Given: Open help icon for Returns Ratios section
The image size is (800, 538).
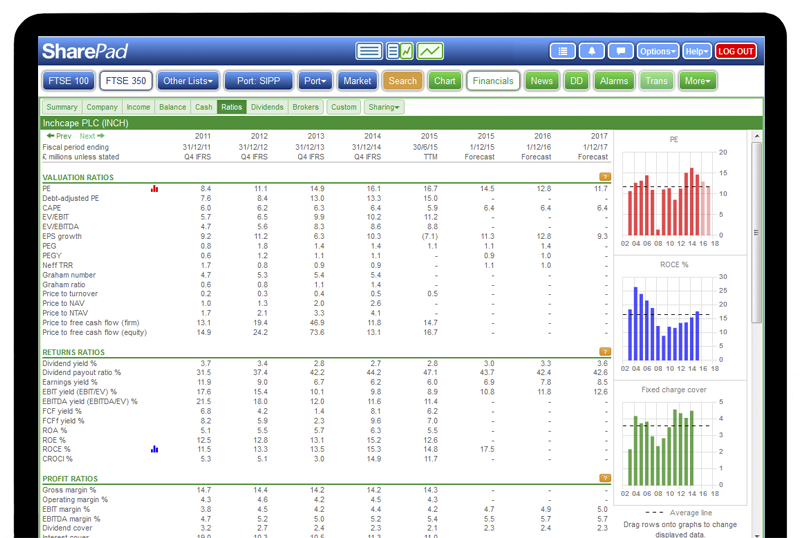Looking at the screenshot, I should [x=604, y=352].
